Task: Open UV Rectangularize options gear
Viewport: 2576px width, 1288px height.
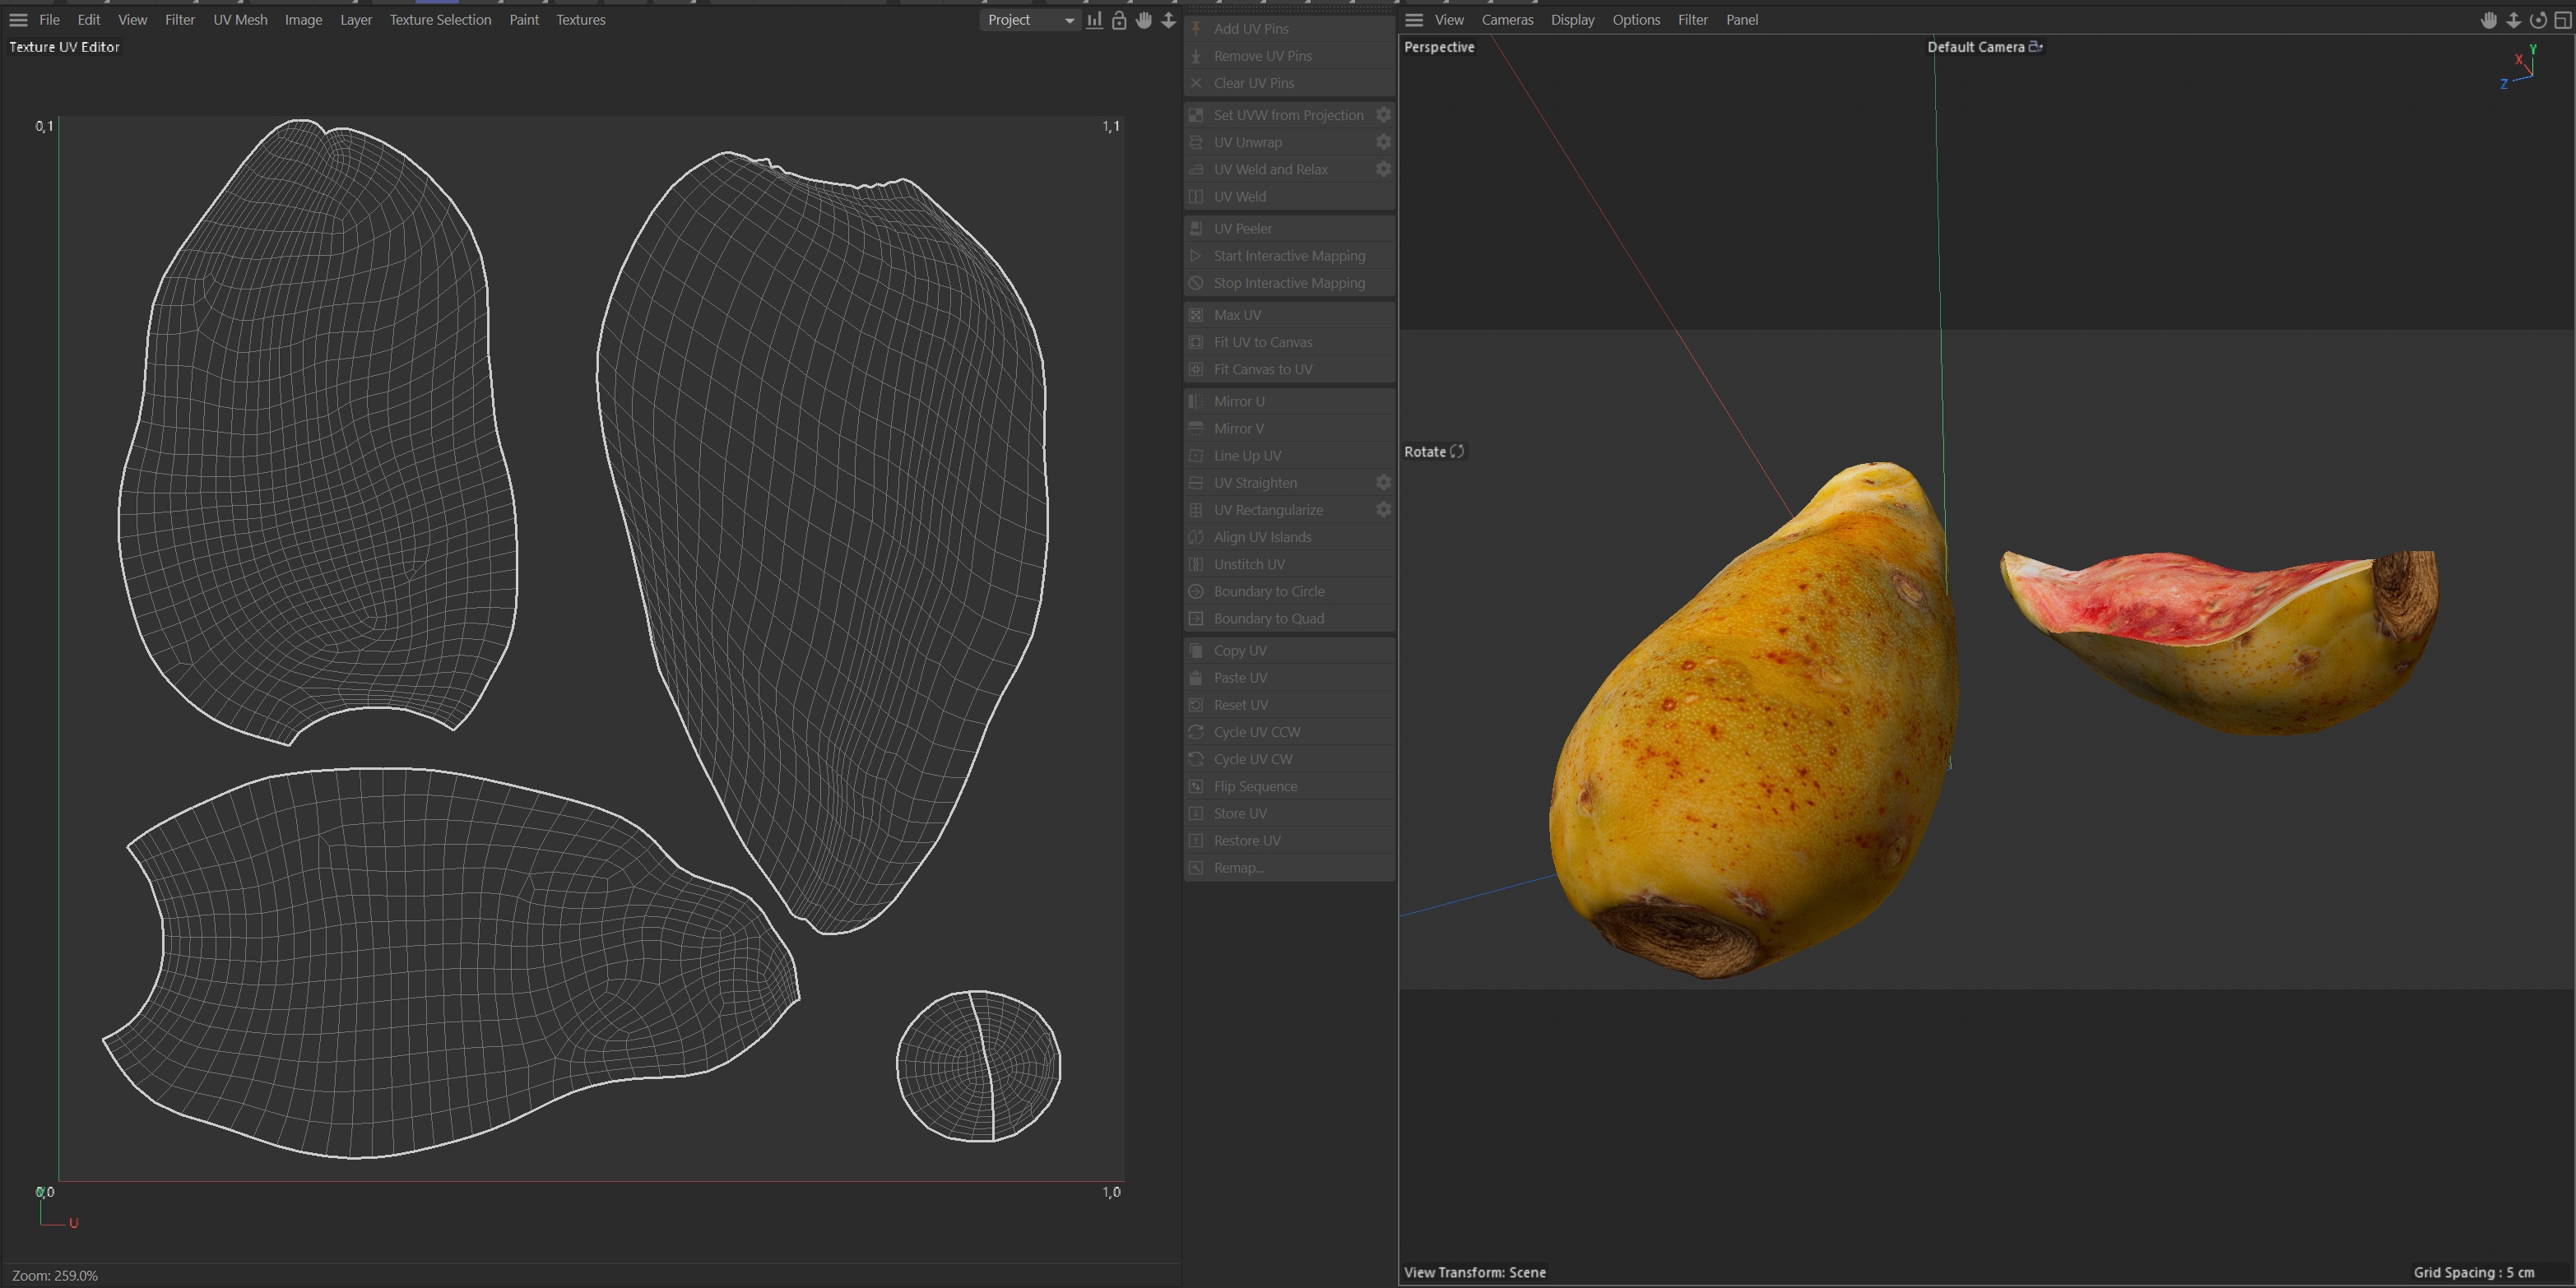Action: tap(1383, 510)
